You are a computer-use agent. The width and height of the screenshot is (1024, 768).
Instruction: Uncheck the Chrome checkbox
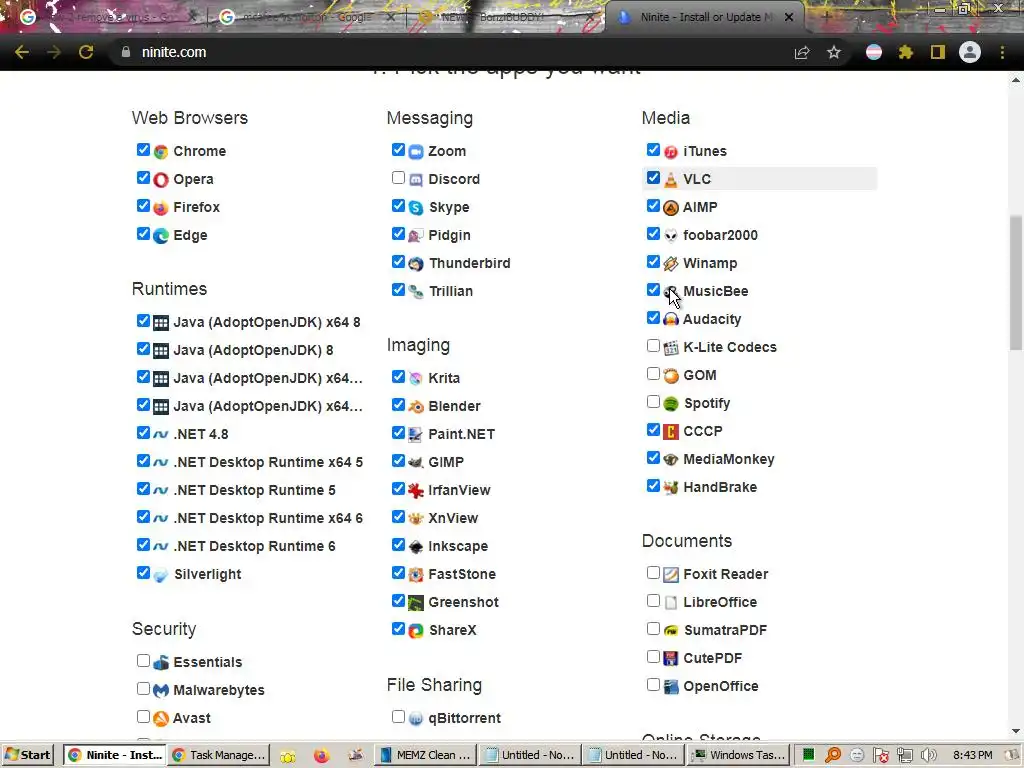(143, 150)
